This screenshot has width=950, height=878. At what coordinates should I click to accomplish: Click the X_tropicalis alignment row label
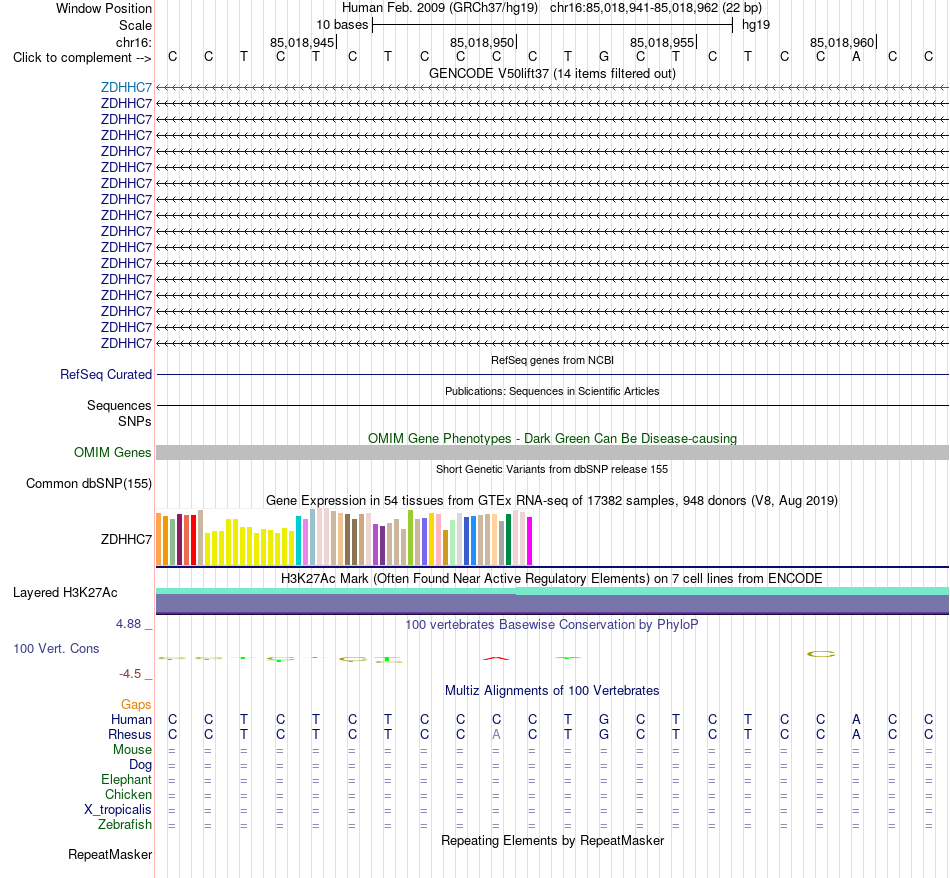[x=118, y=810]
